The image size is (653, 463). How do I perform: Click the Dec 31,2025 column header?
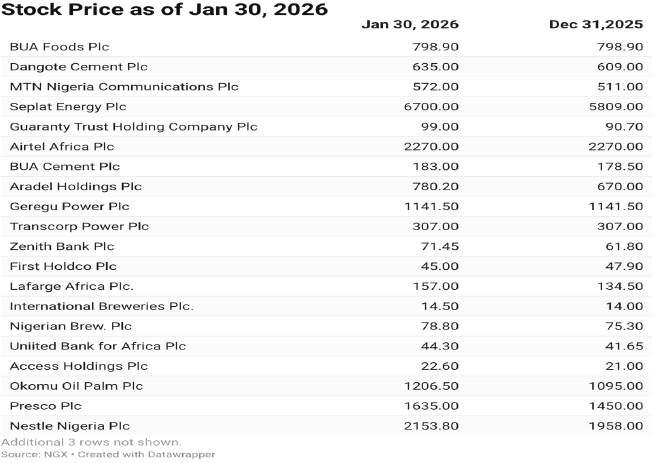[596, 24]
